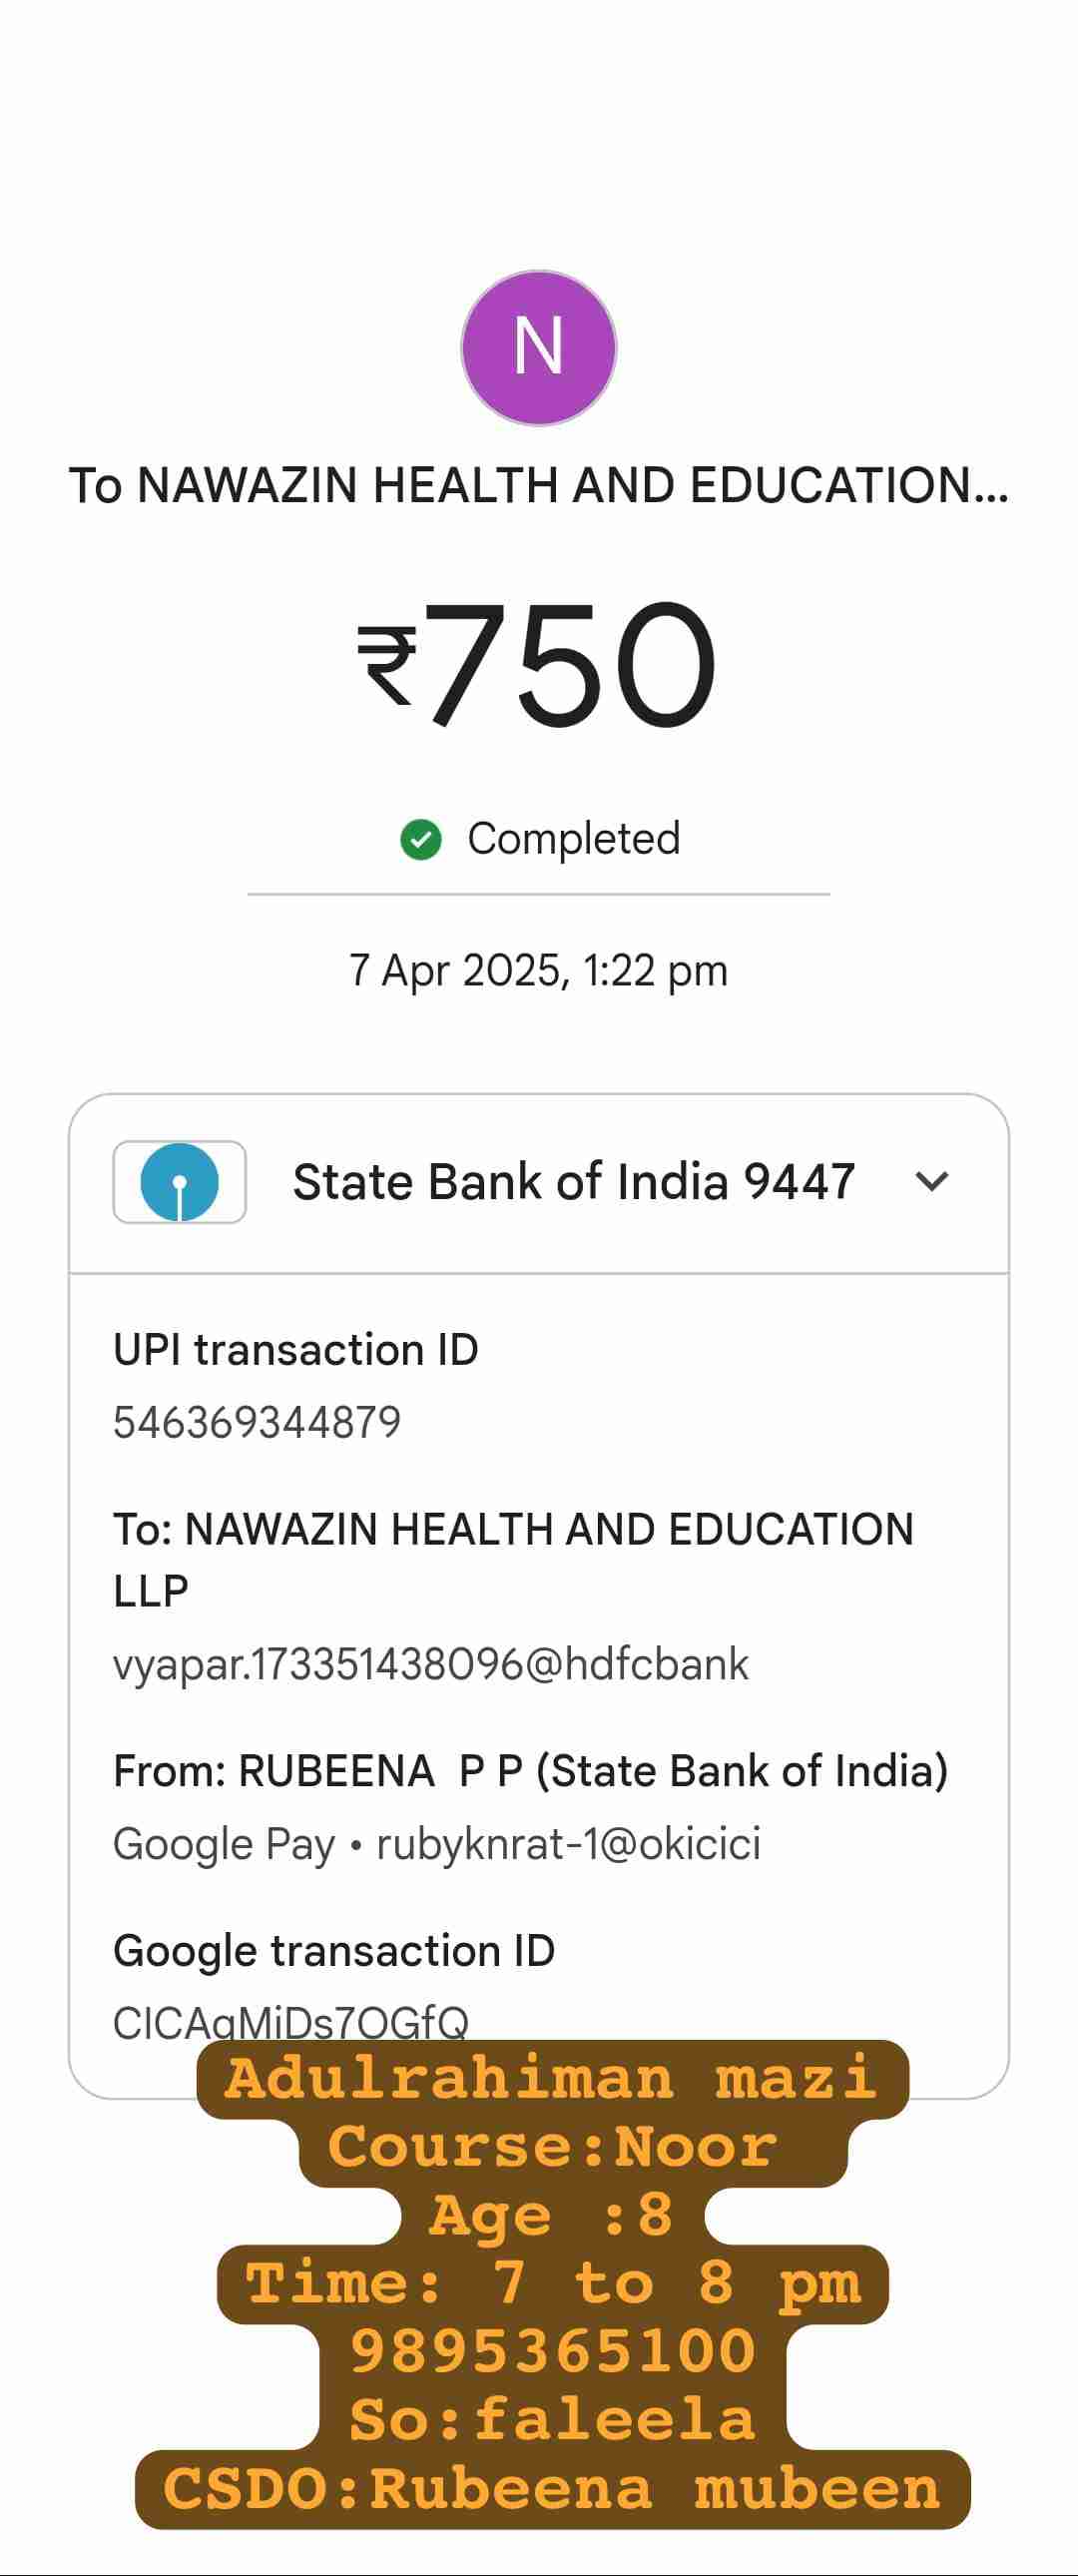Click the Completed status text
The width and height of the screenshot is (1078, 2576).
(x=573, y=839)
